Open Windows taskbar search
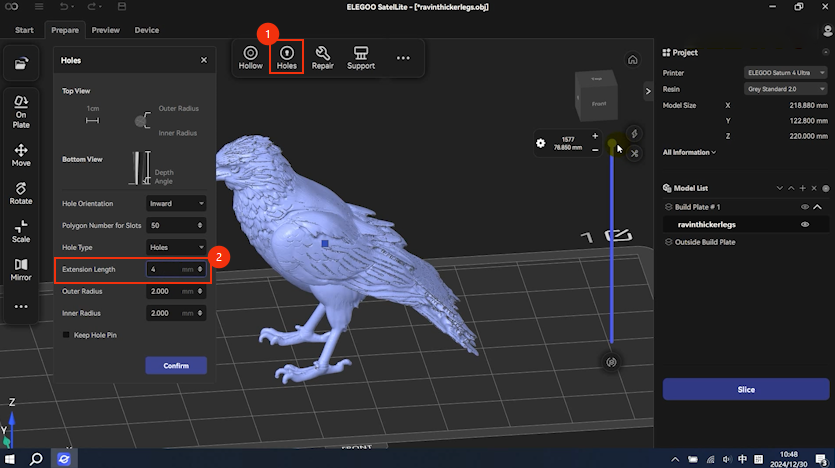This screenshot has height=468, width=835. [36, 458]
